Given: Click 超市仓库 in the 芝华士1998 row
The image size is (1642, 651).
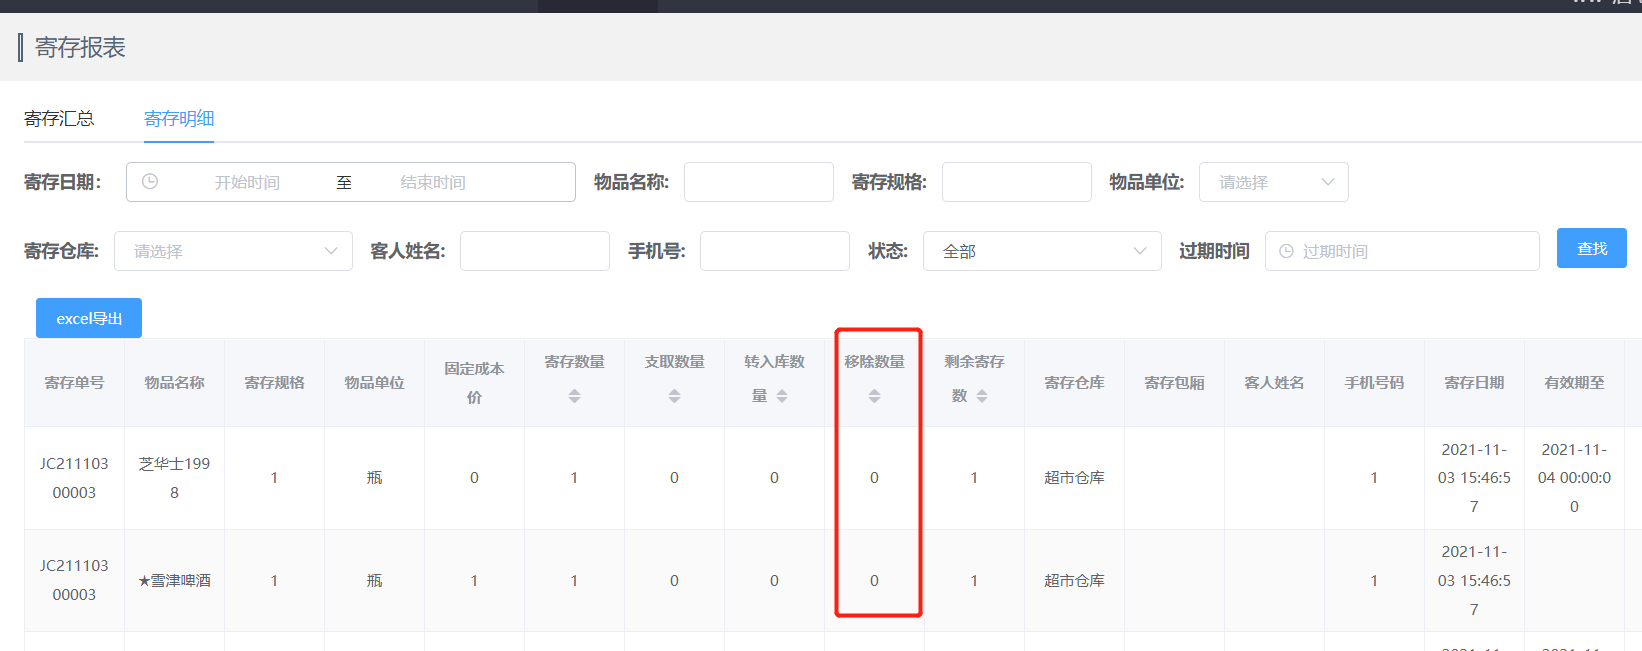Looking at the screenshot, I should click(x=1074, y=478).
